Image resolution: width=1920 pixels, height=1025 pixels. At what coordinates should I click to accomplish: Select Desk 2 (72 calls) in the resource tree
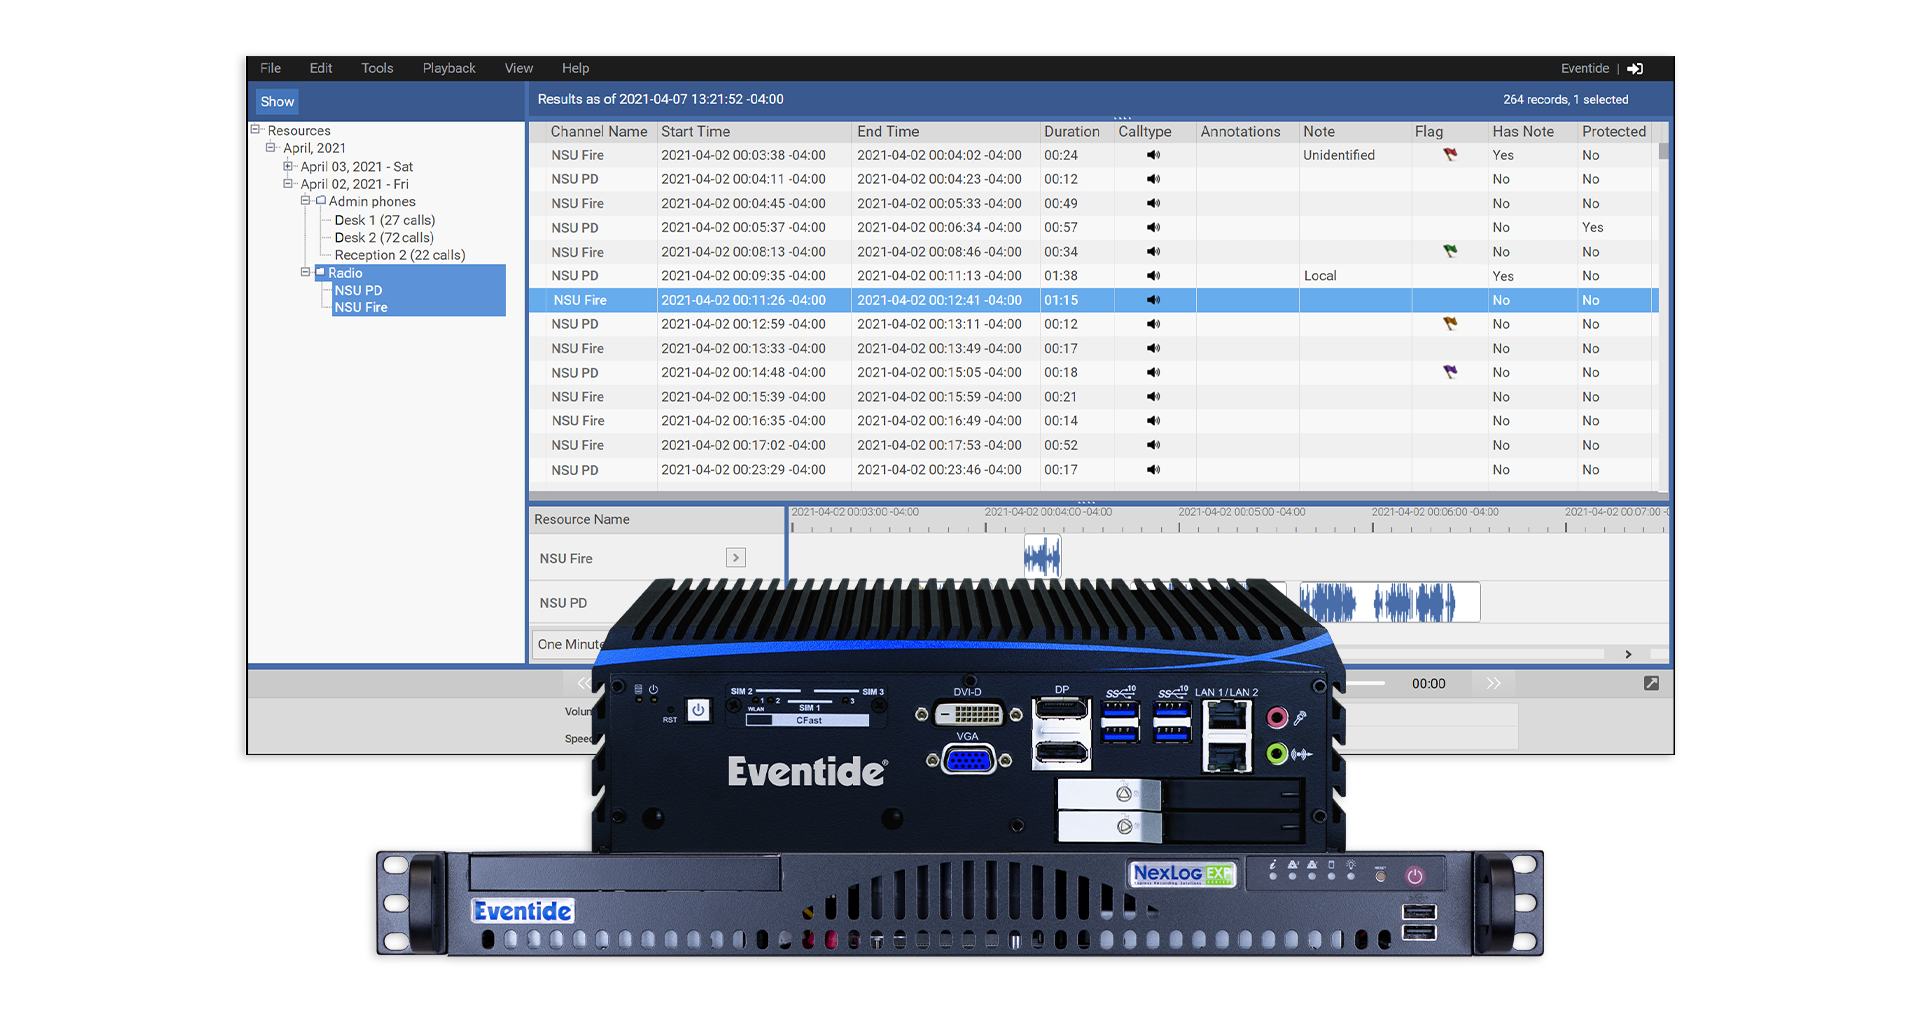click(x=384, y=237)
